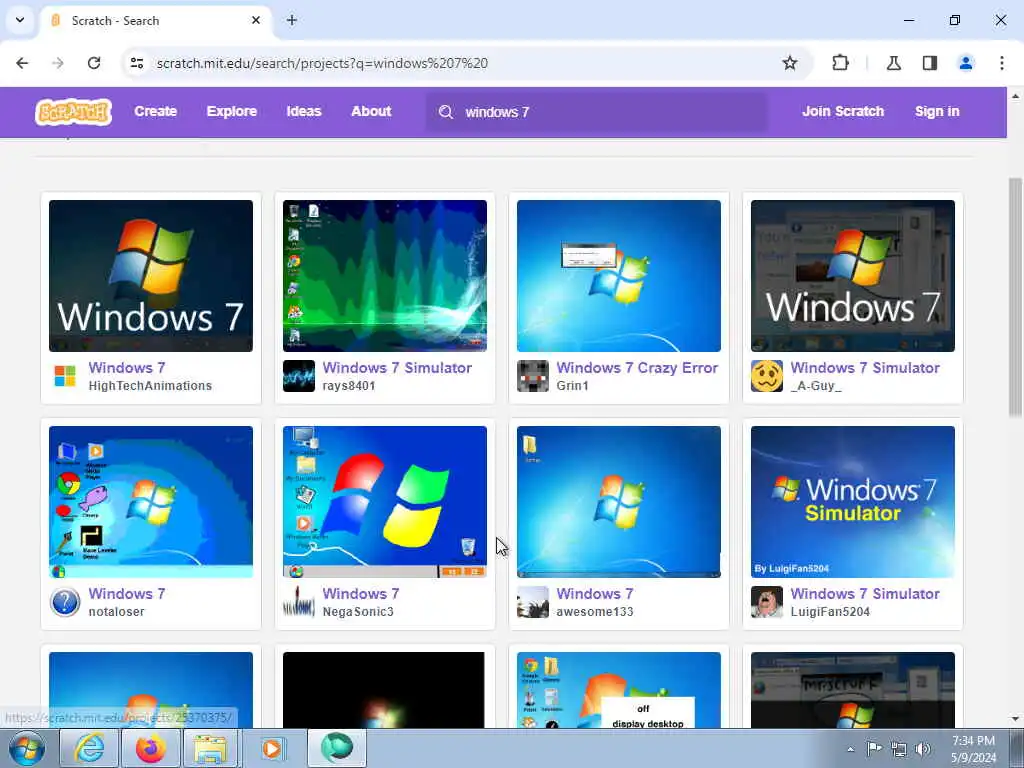Open the About menu item
The width and height of the screenshot is (1024, 768).
(x=371, y=112)
